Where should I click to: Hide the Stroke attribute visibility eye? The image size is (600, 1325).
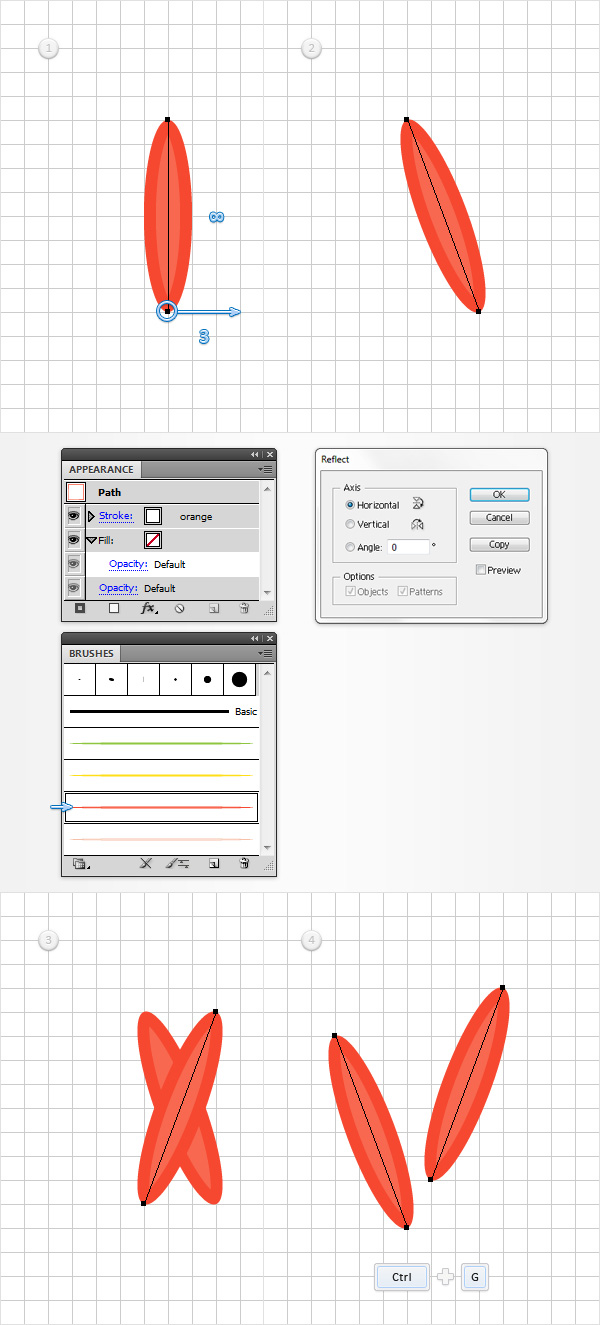point(74,516)
